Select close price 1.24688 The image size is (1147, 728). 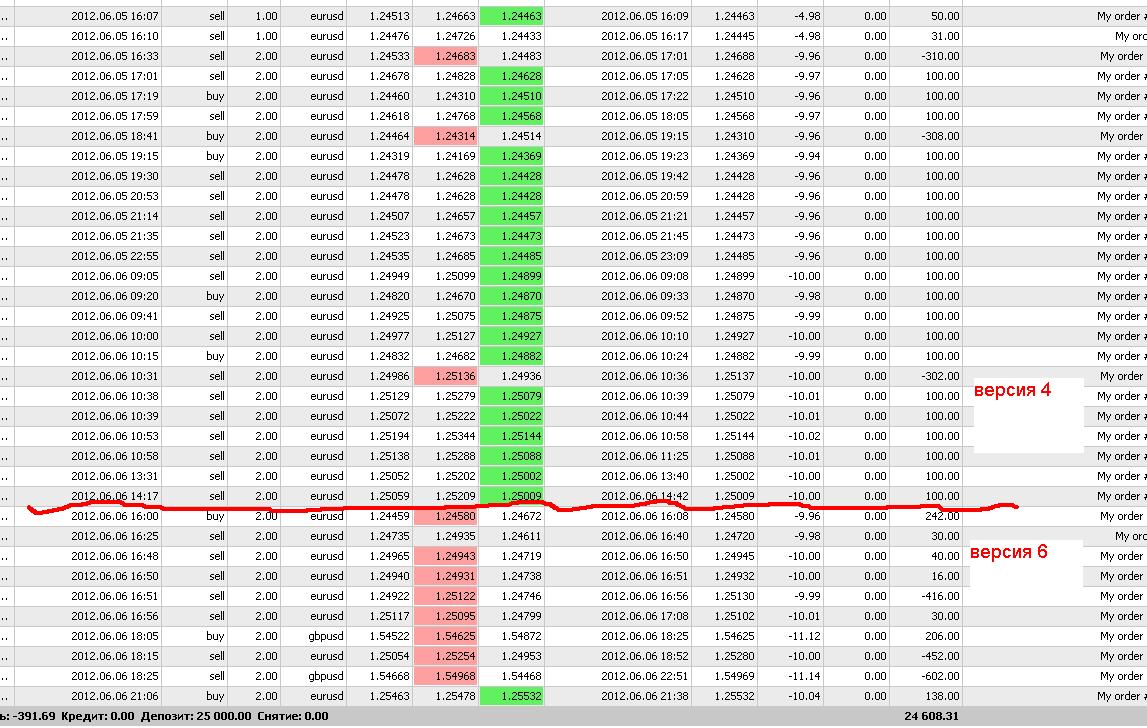pyautogui.click(x=734, y=56)
